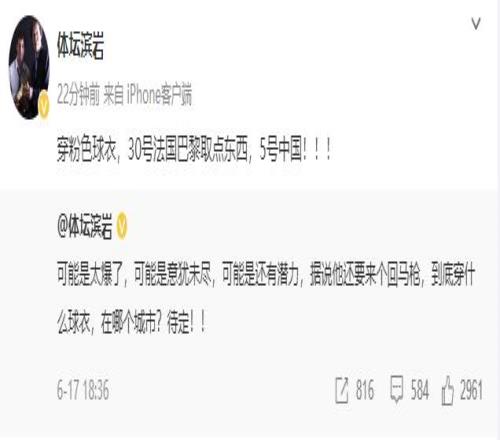
Task: Click the quoted post second line 么球衣
Action: point(132,323)
